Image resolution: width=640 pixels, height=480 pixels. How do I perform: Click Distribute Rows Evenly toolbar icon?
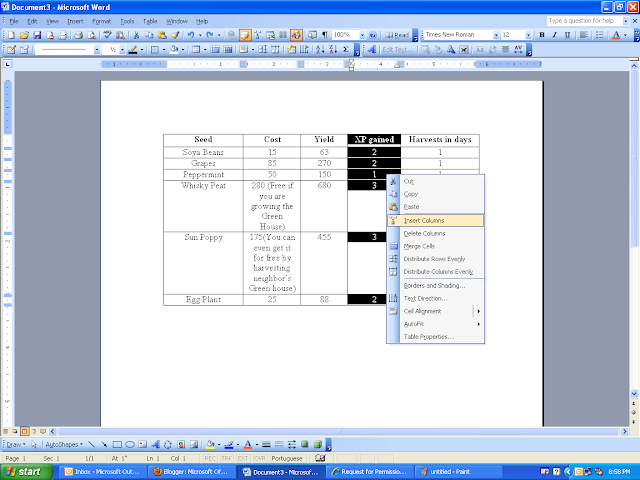[x=262, y=50]
